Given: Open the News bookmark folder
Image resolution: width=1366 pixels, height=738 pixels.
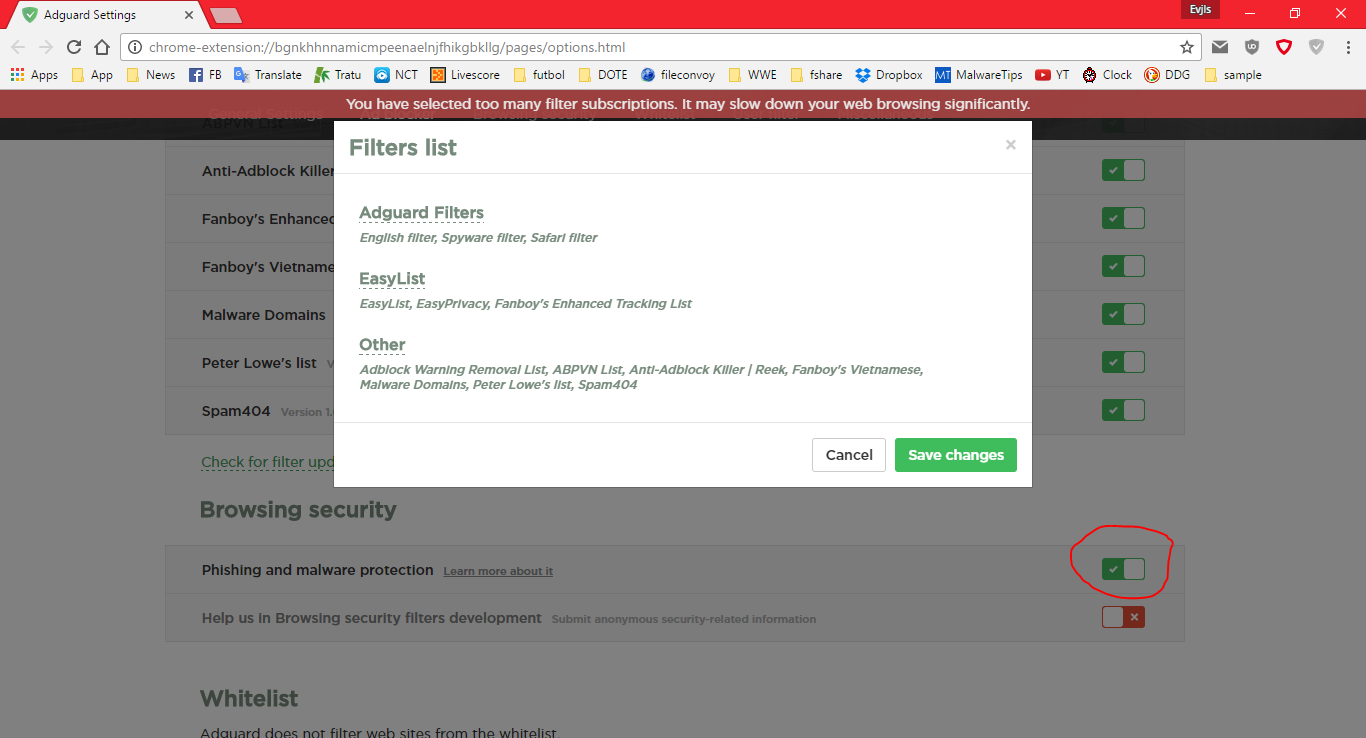Looking at the screenshot, I should pyautogui.click(x=150, y=75).
